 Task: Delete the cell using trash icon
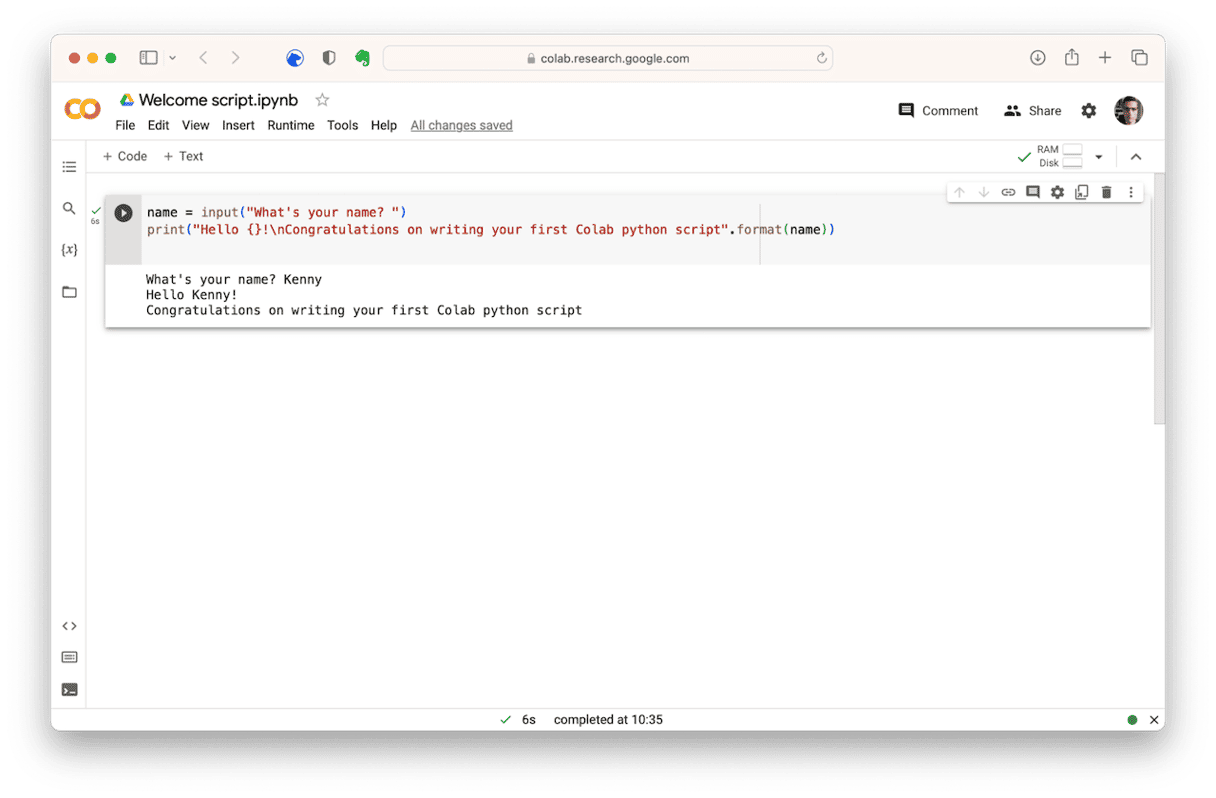point(1106,192)
